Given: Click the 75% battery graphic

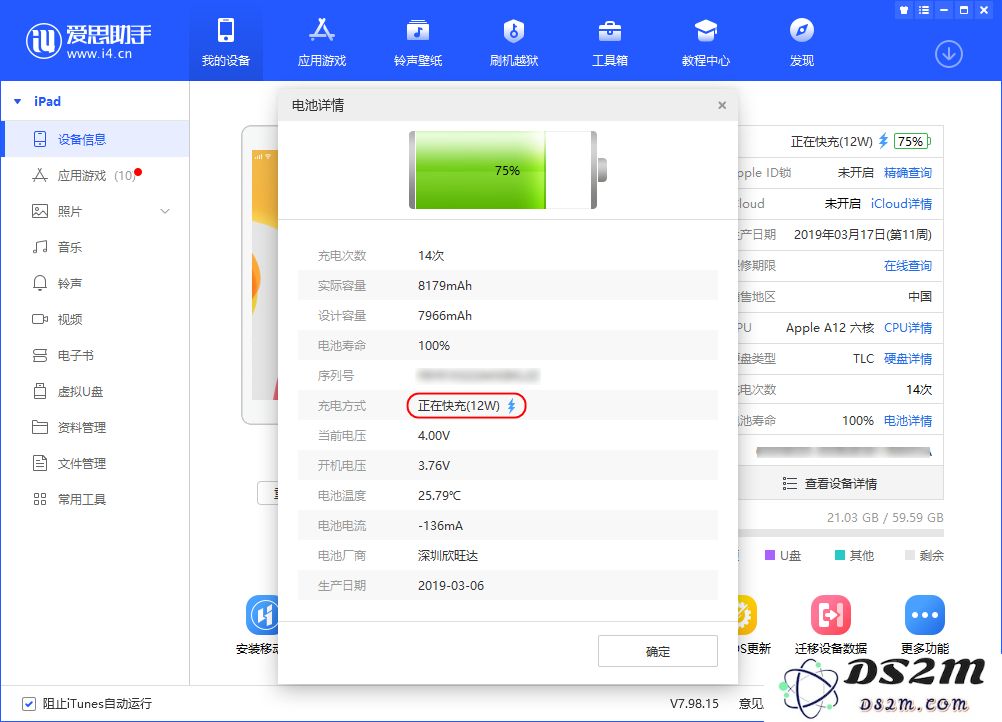Looking at the screenshot, I should (x=507, y=170).
